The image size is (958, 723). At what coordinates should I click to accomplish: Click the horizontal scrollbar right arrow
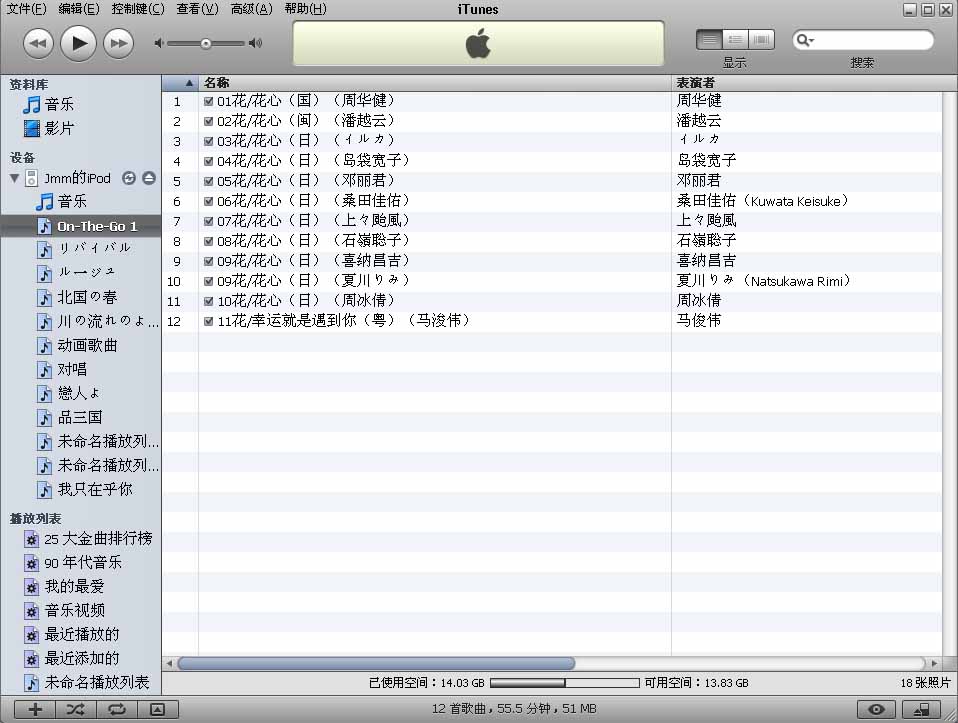[x=934, y=664]
